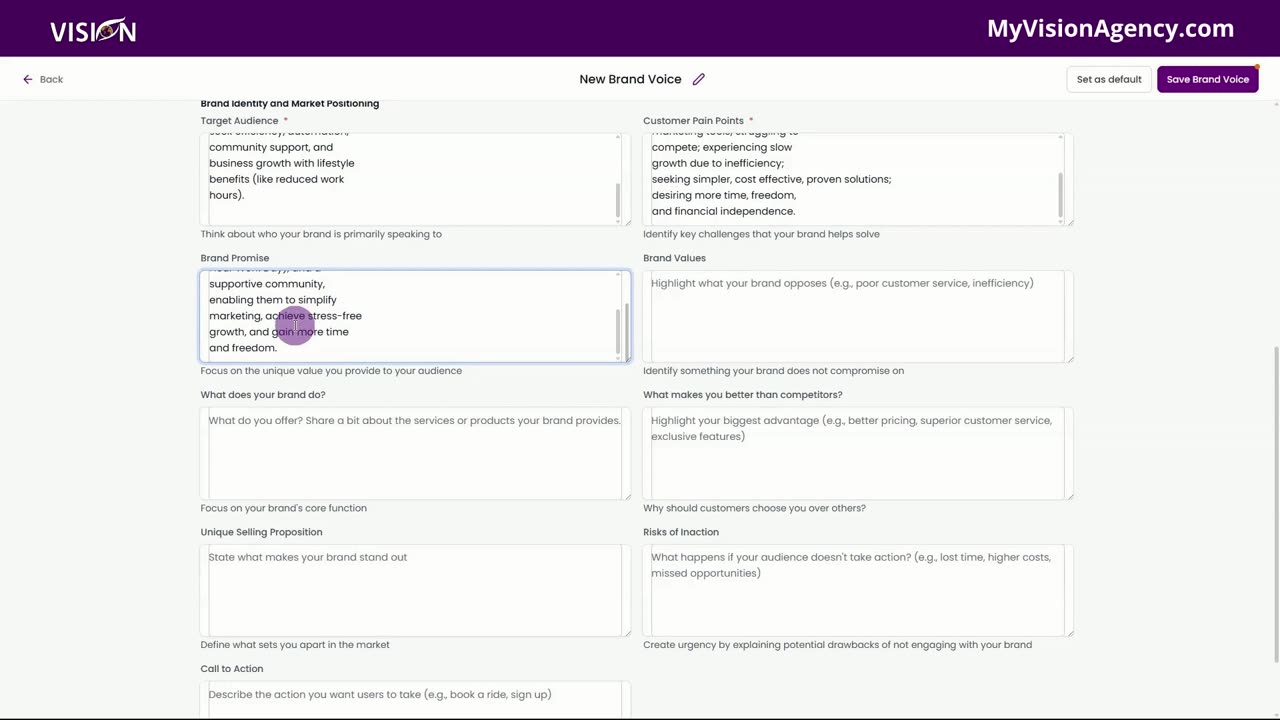Viewport: 1280px width, 720px height.
Task: Place cursor in the Brand Promise text box
Action: pyautogui.click(x=410, y=315)
